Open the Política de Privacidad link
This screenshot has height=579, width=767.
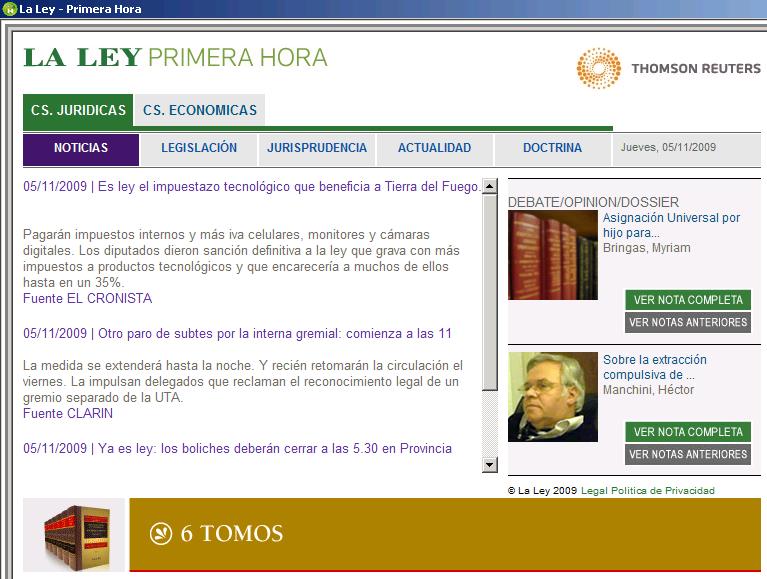tap(663, 490)
